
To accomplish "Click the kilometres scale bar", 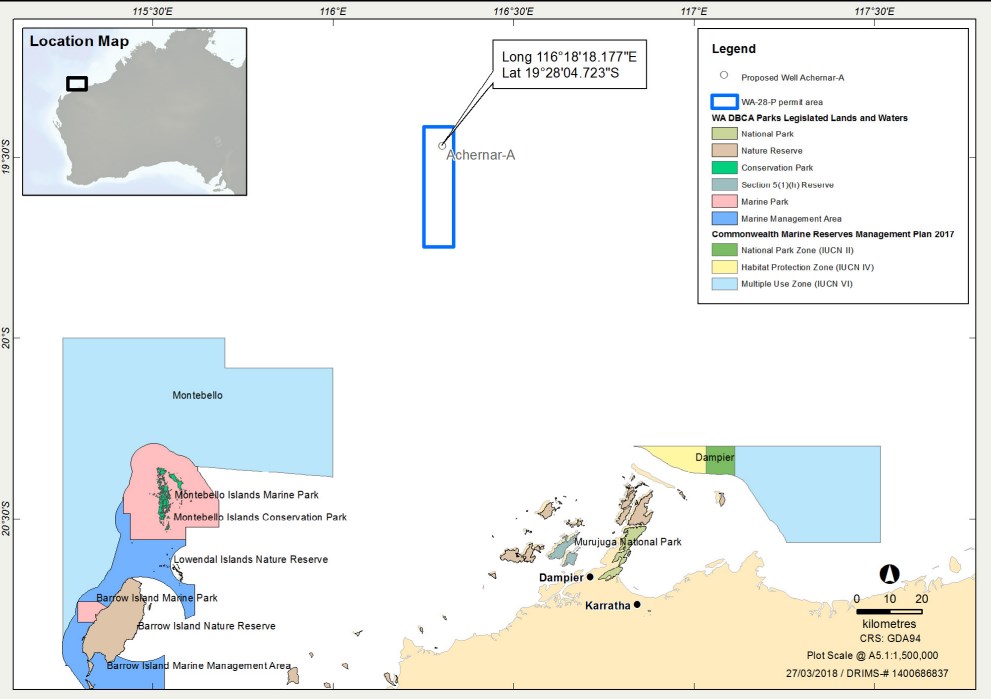I will coord(889,610).
